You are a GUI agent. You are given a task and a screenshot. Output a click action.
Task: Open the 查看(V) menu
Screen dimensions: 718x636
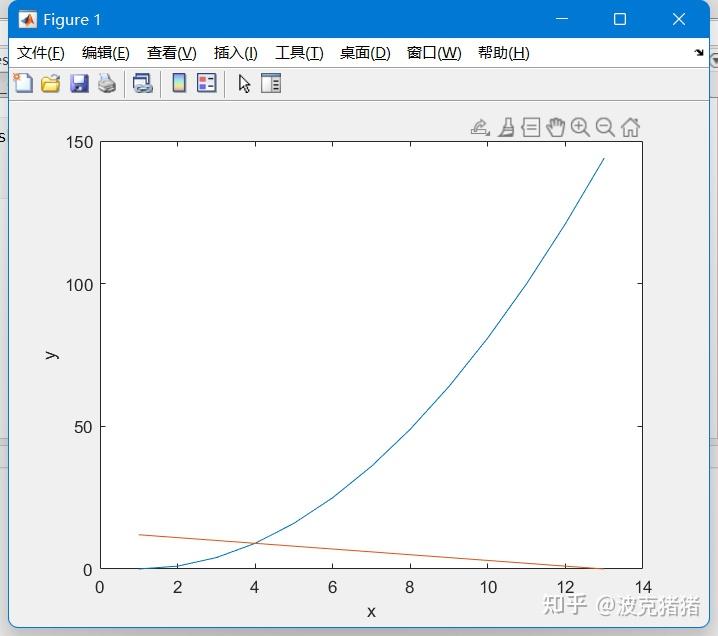tap(172, 53)
